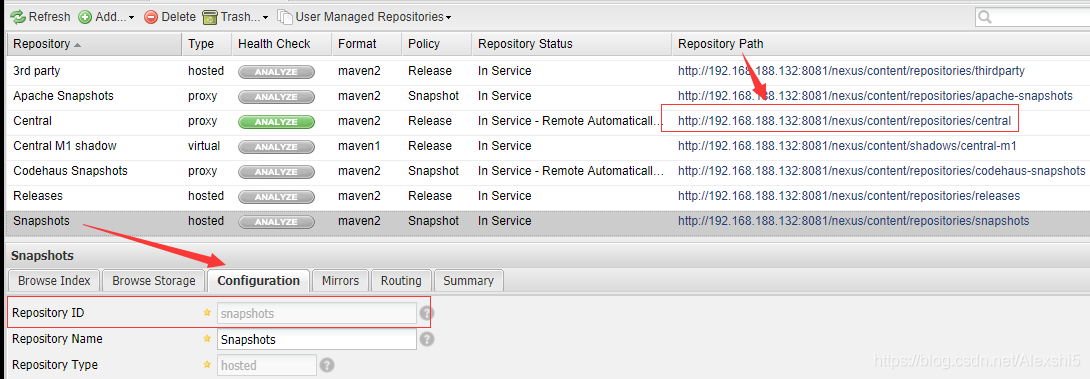Sort by the Type column header
This screenshot has height=379, width=1090.
[206, 44]
